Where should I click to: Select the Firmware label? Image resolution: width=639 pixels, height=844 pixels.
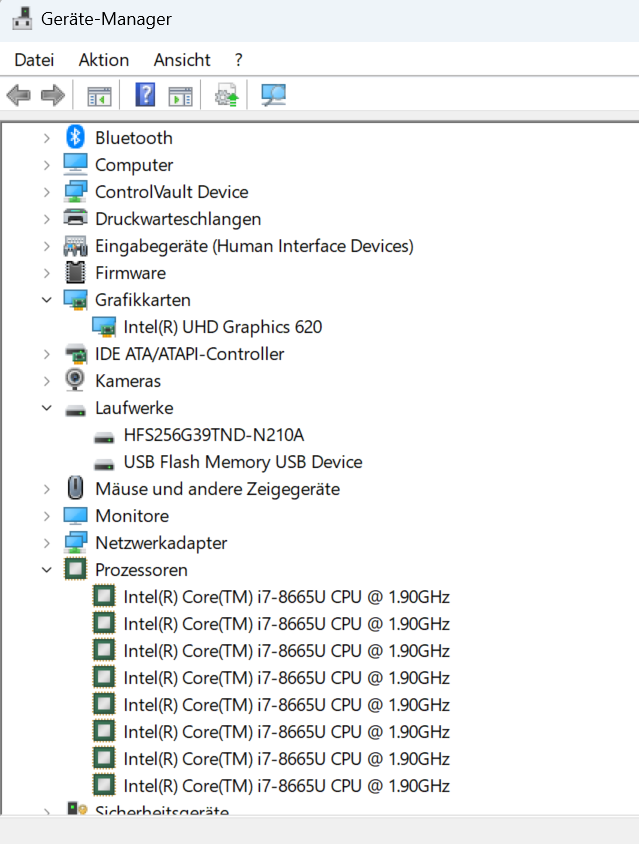point(131,273)
